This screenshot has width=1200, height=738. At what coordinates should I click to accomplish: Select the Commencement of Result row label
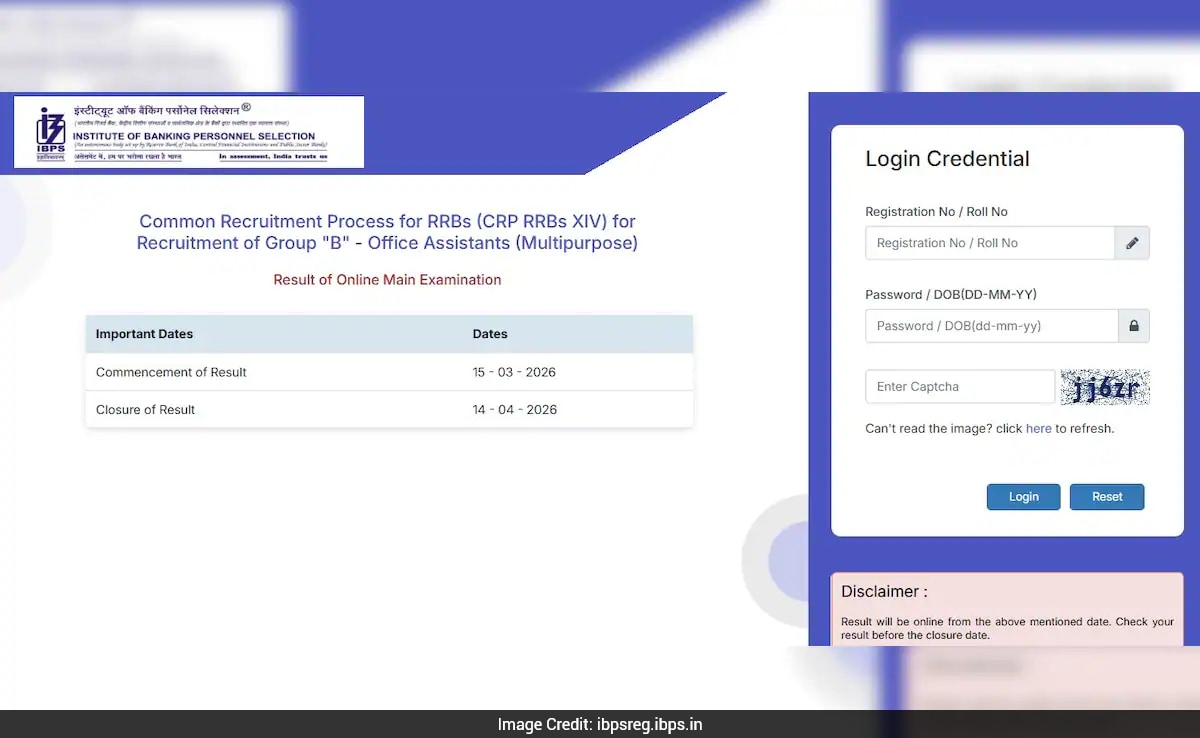[x=171, y=372]
